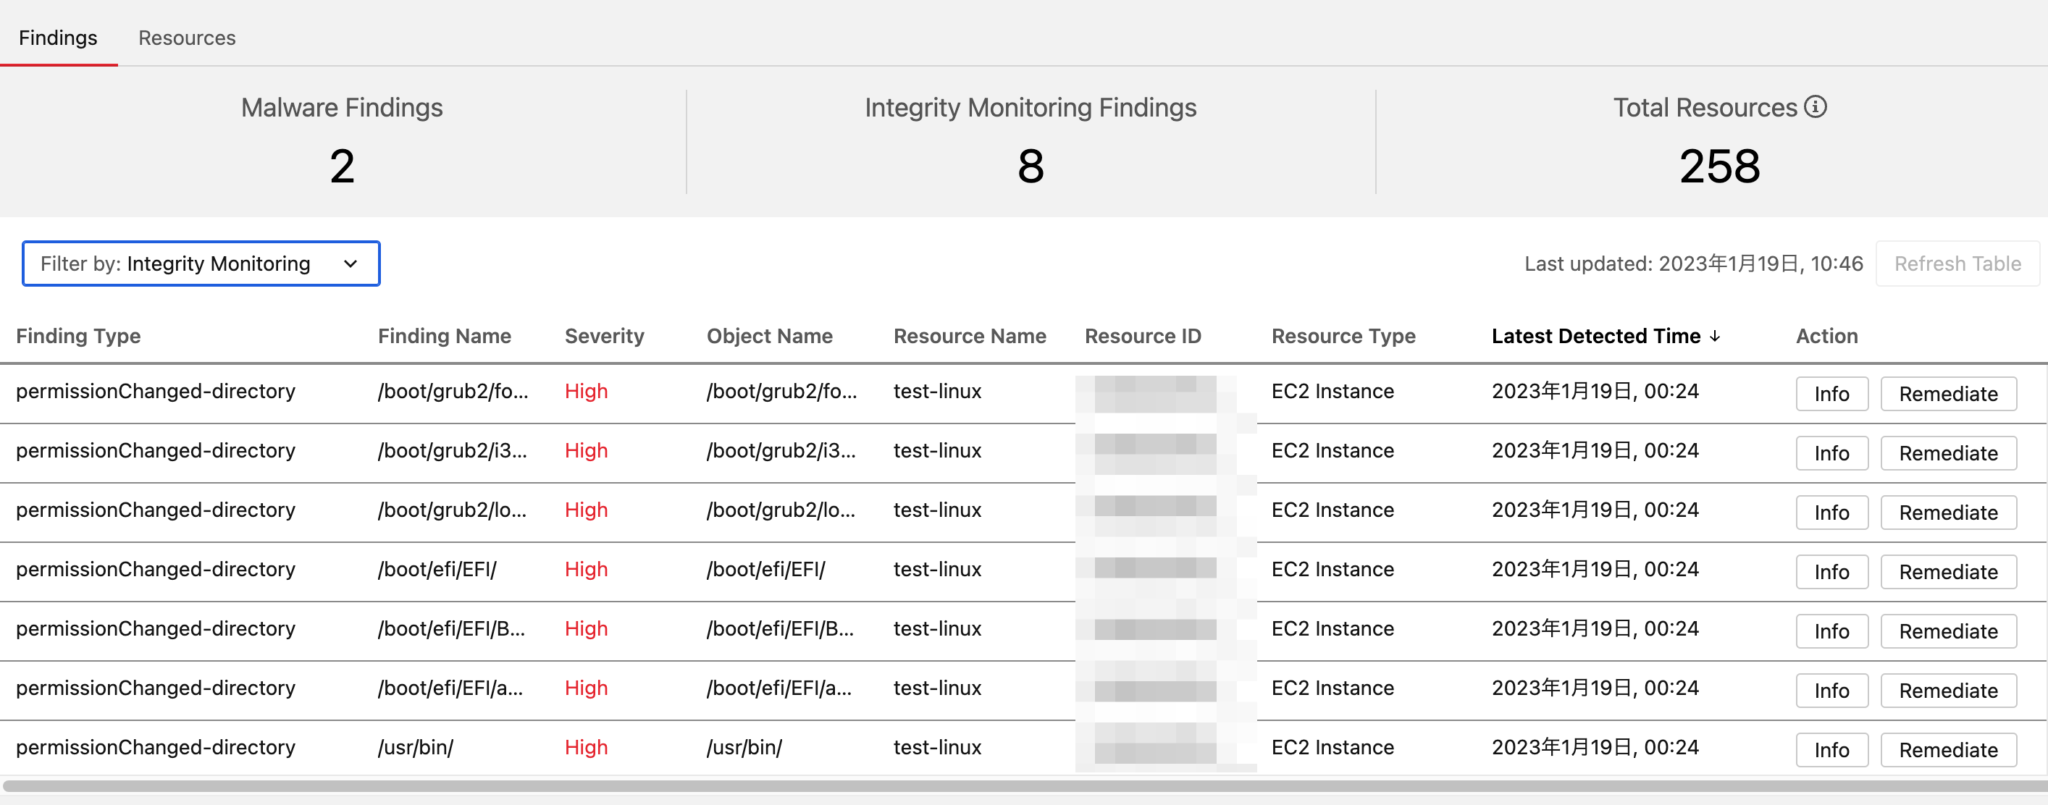Click the sort arrow on Latest Detected Time
The width and height of the screenshot is (2048, 805).
pos(1716,336)
